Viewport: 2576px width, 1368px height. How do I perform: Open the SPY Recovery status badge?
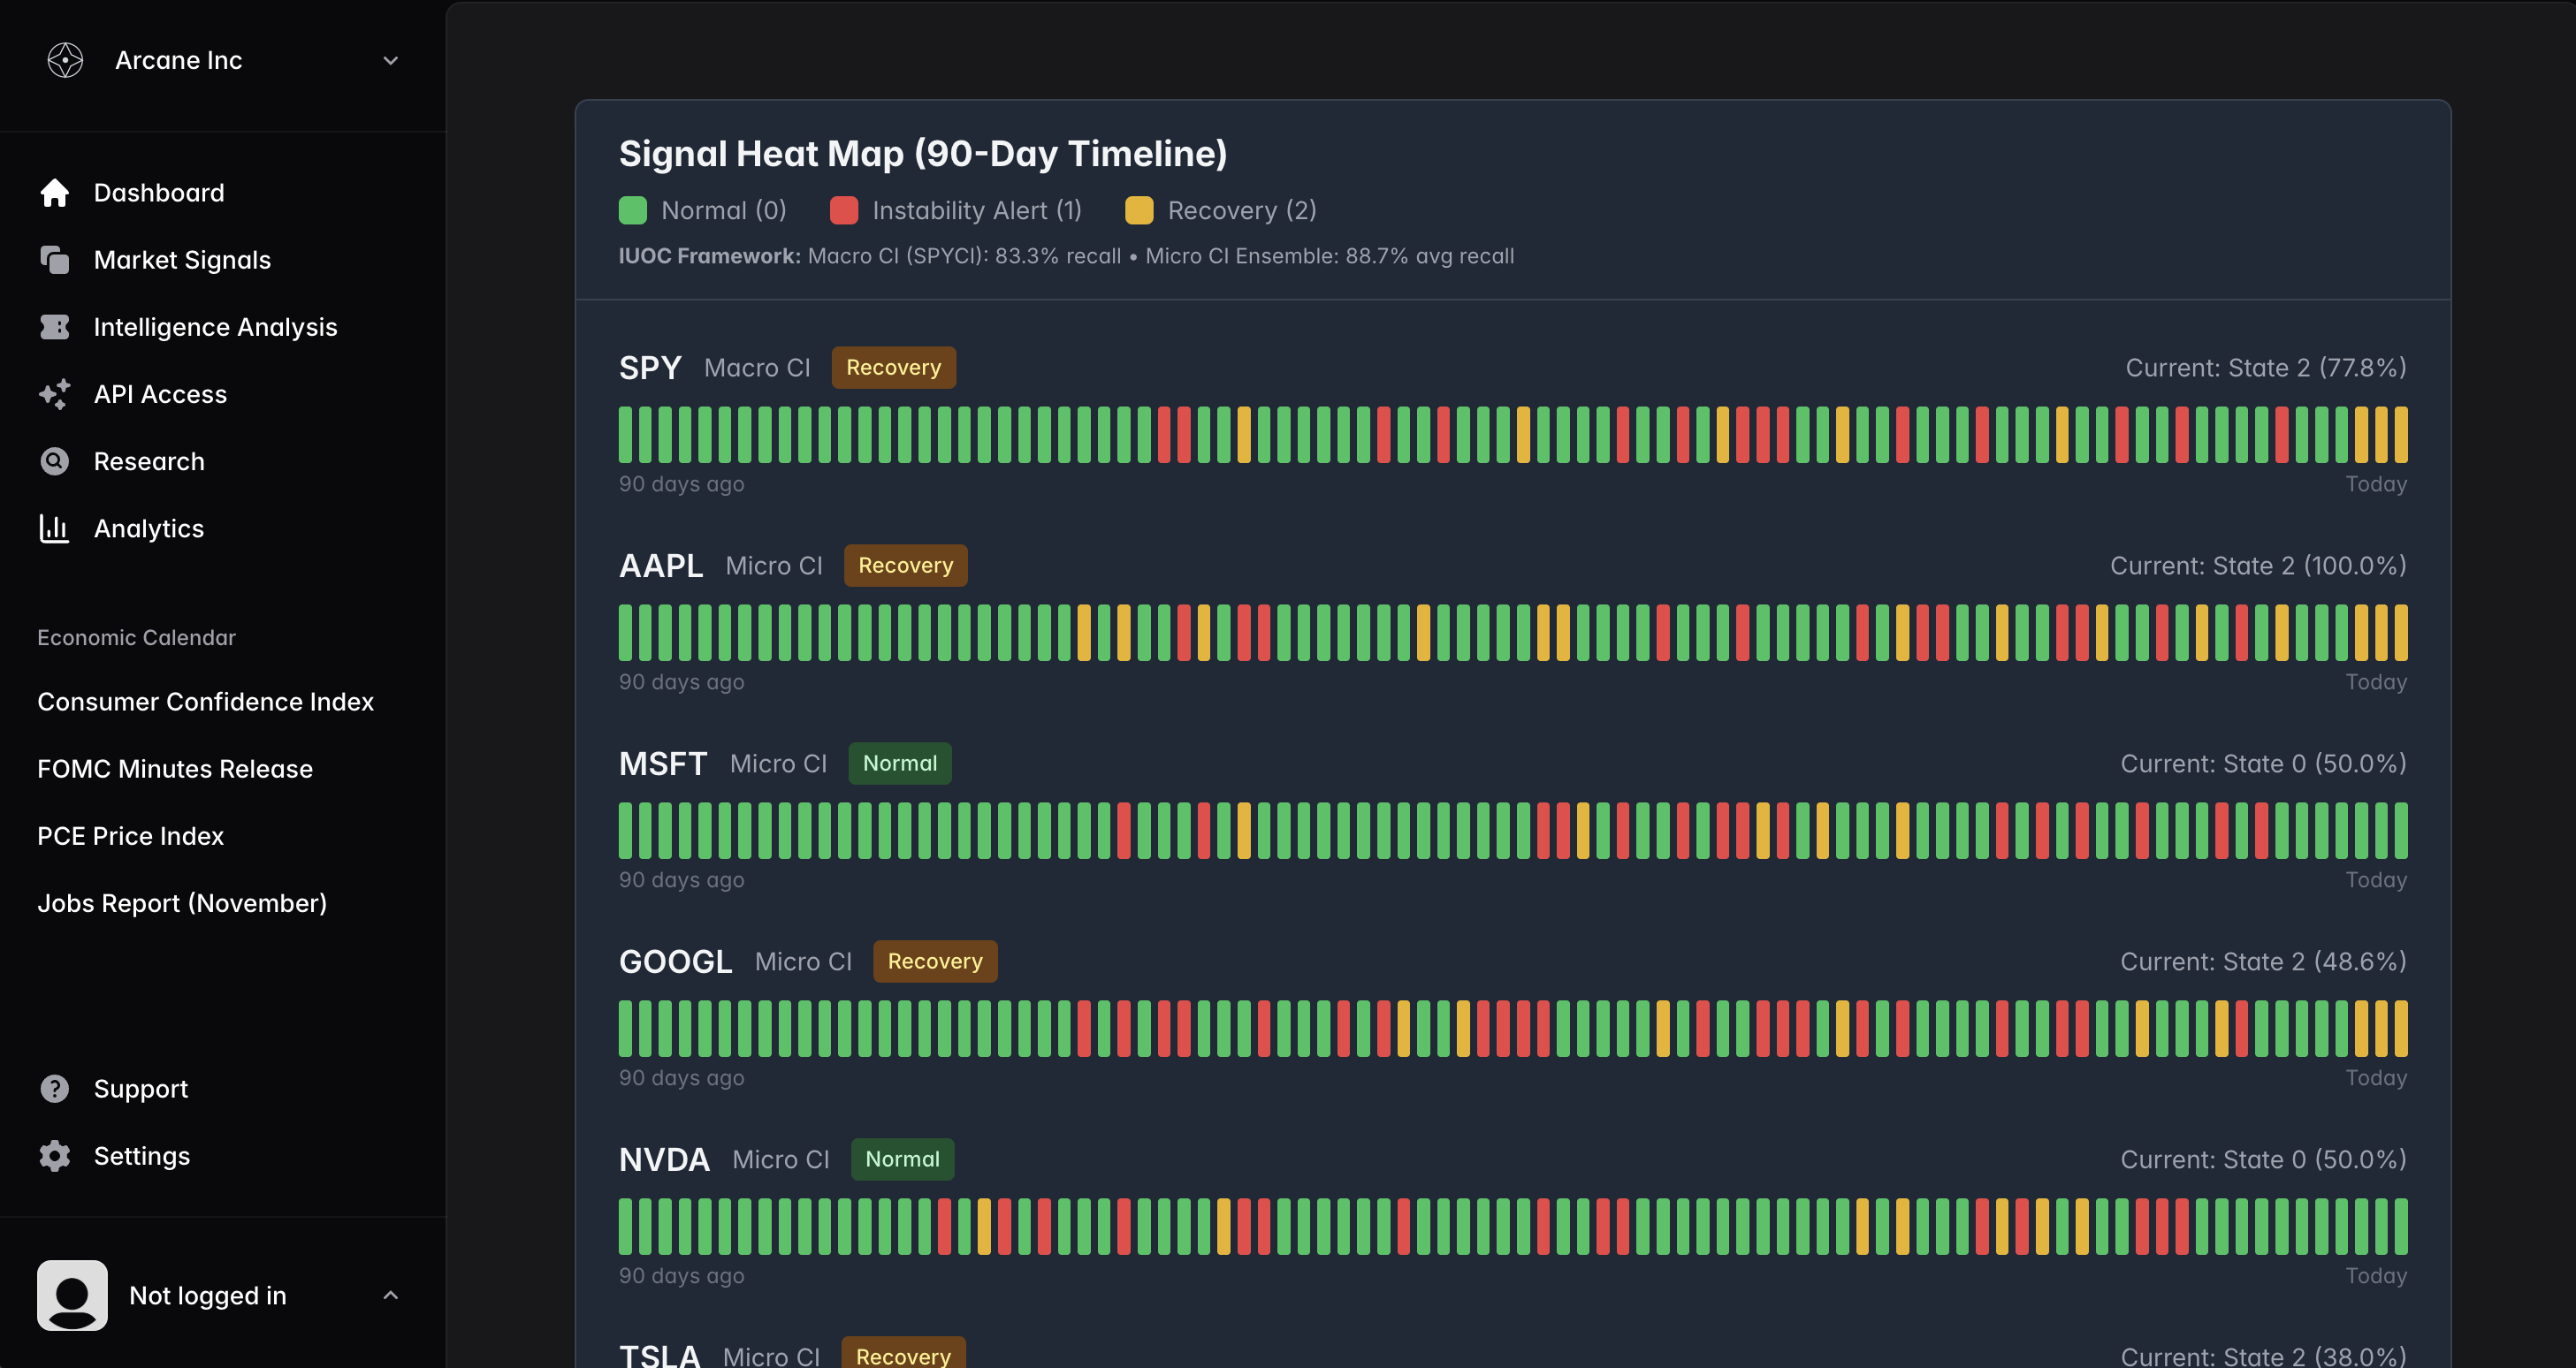click(893, 367)
